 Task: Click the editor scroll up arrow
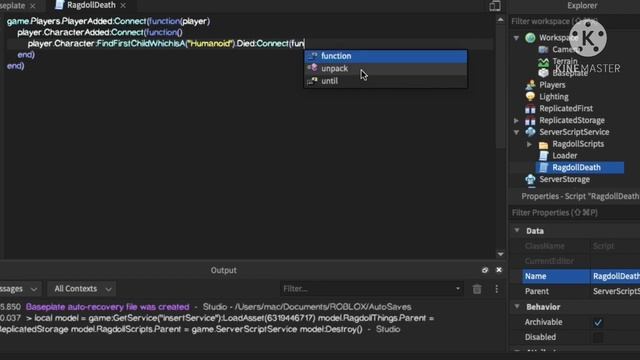[x=500, y=20]
